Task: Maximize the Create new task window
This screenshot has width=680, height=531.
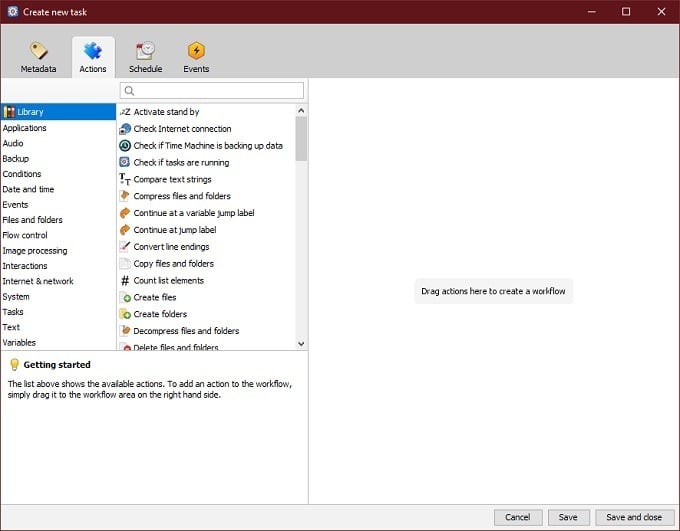Action: (626, 12)
